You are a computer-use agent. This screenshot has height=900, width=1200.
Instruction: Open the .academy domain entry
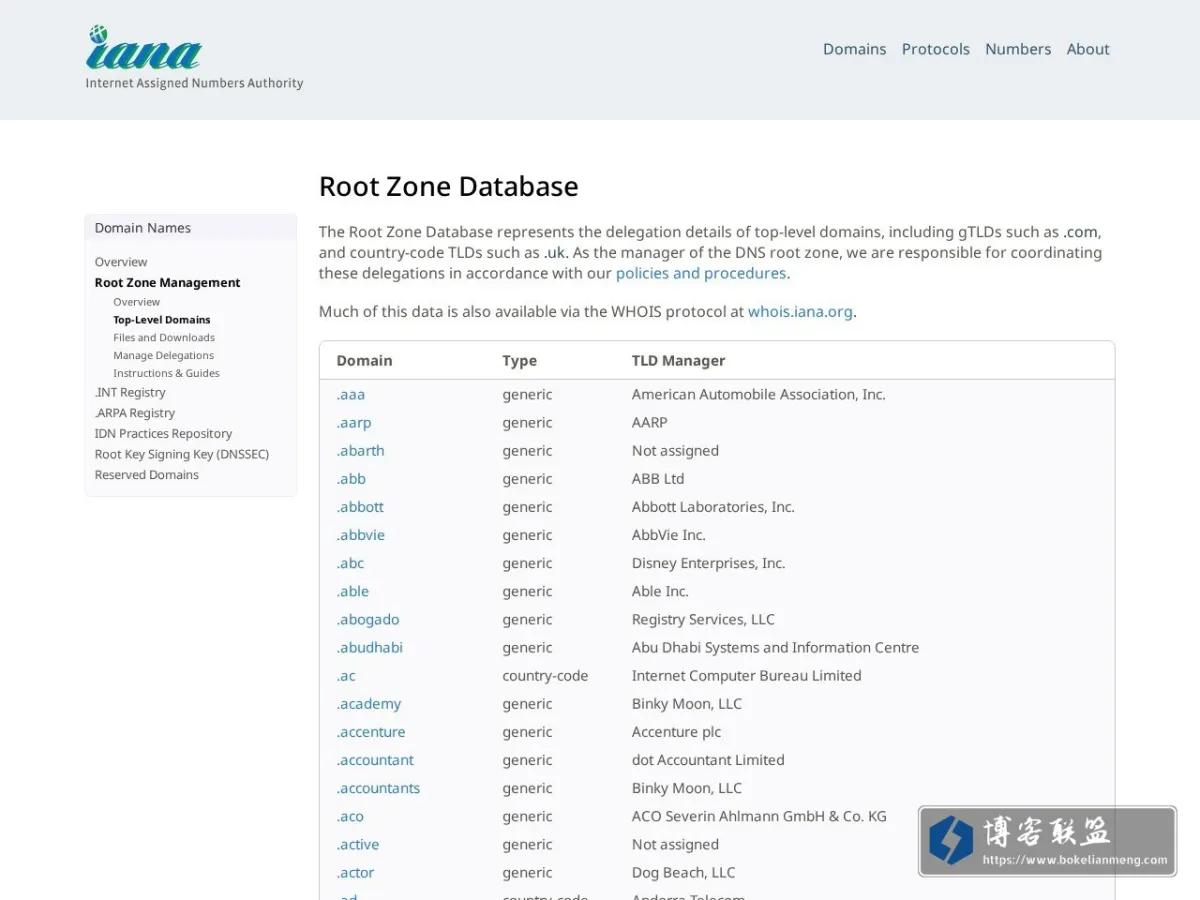pyautogui.click(x=369, y=703)
